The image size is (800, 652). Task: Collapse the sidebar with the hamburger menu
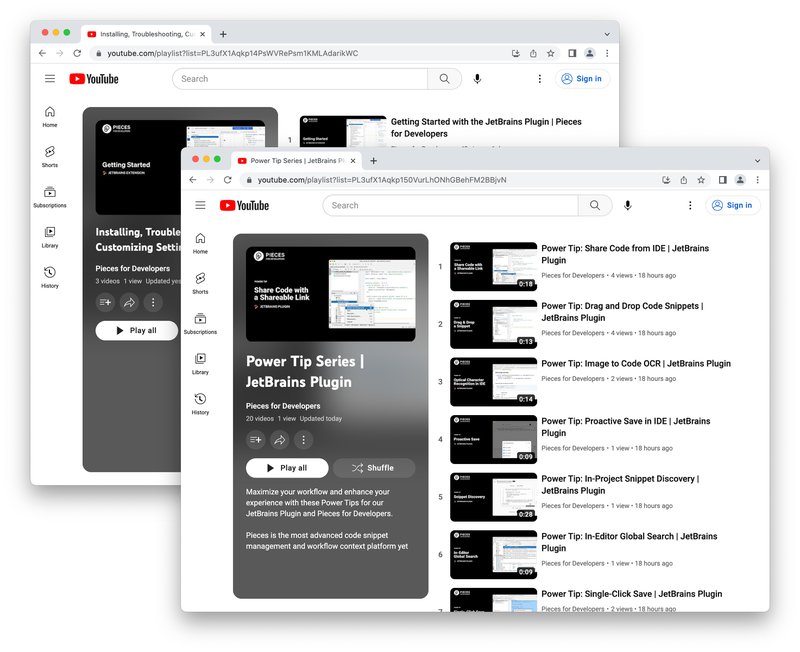pyautogui.click(x=200, y=205)
